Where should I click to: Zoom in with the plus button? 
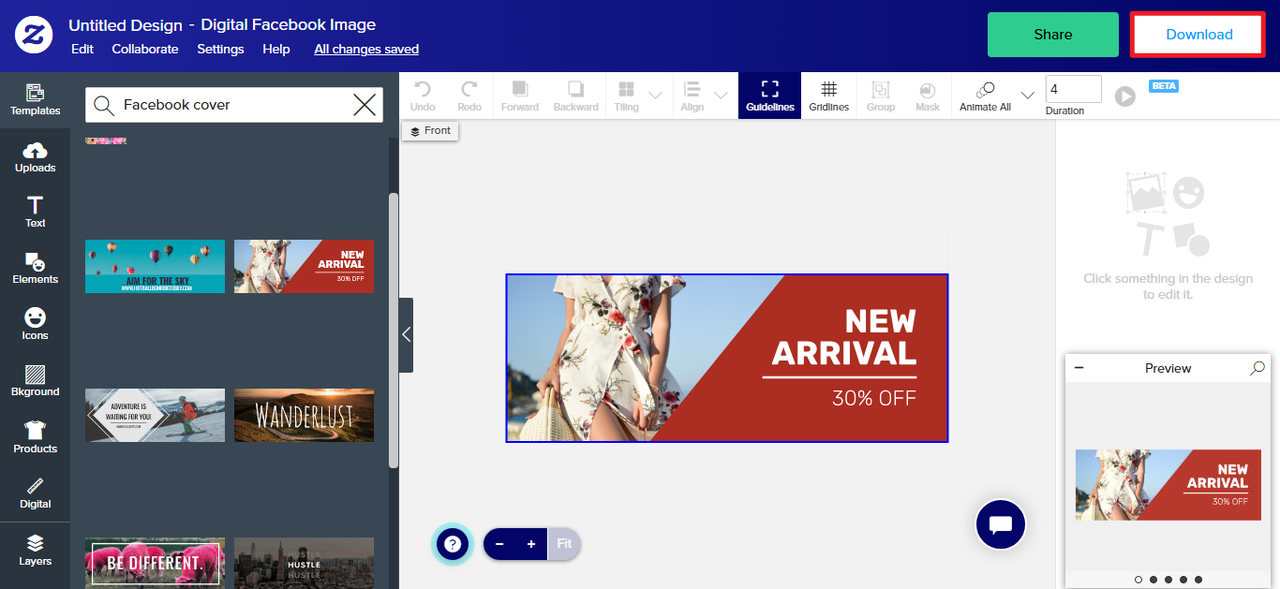(x=531, y=544)
